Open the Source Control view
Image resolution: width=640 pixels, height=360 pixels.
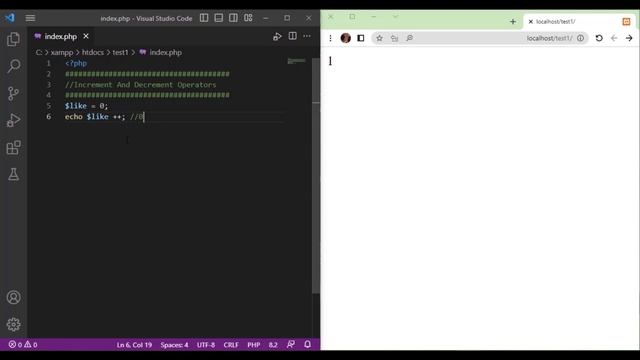[x=13, y=93]
